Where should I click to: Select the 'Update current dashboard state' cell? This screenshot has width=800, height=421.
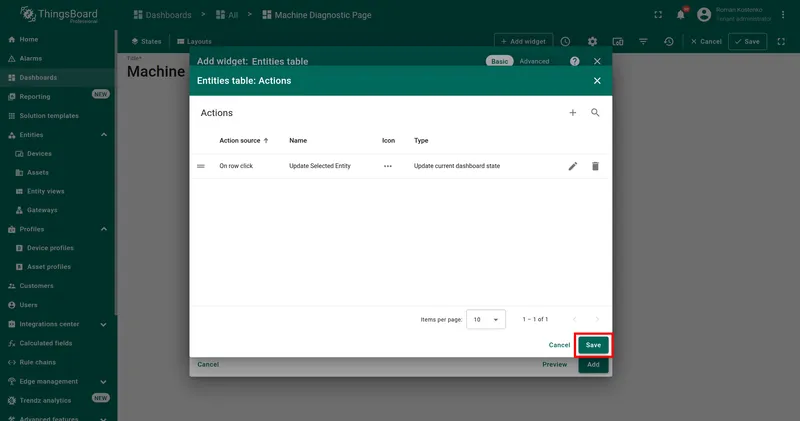tap(457, 166)
